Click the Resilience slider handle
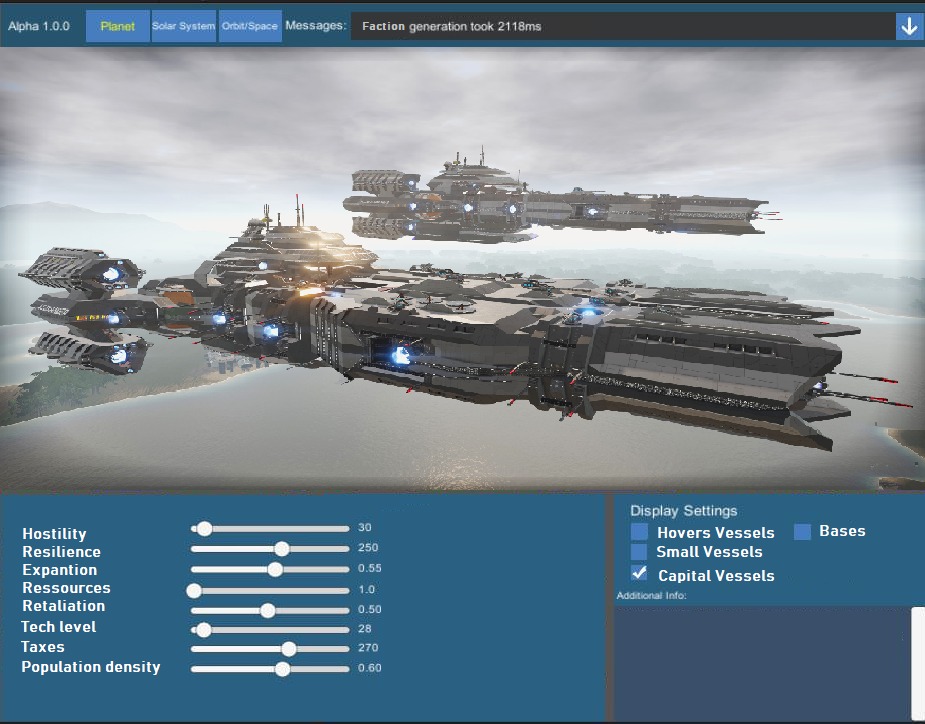The image size is (925, 724). (x=282, y=548)
